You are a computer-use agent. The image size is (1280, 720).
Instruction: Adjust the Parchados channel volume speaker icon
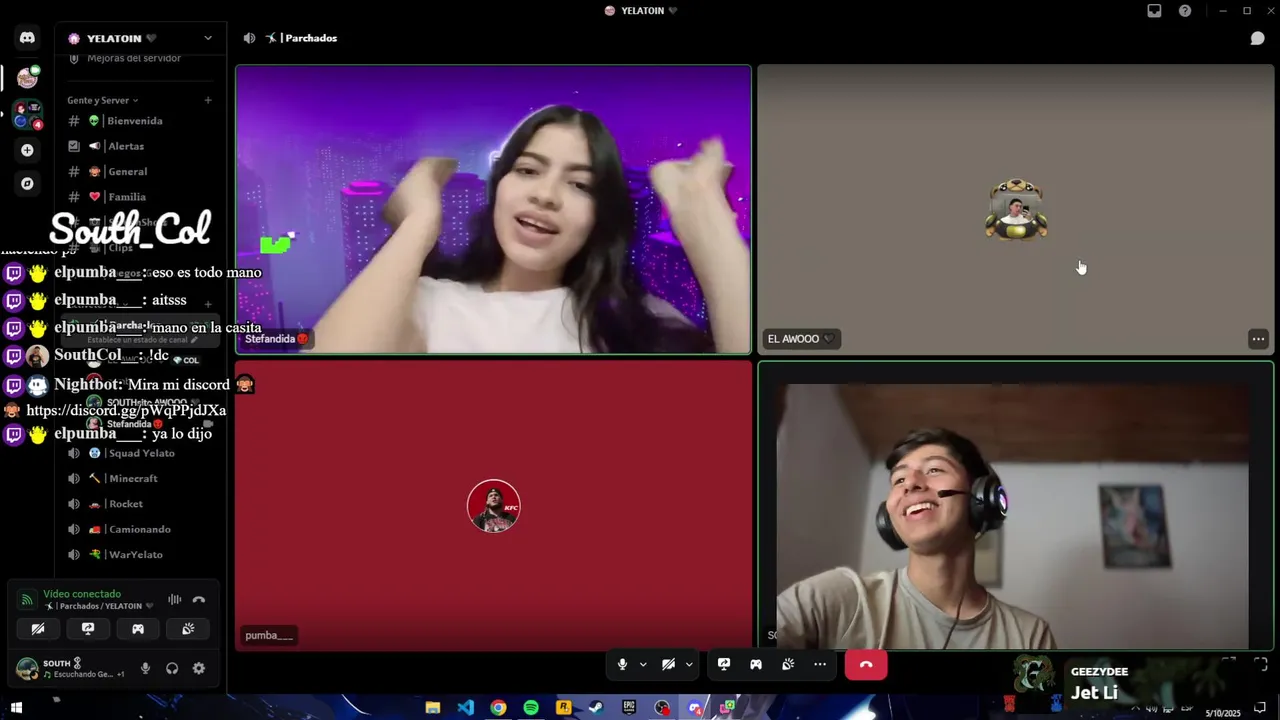249,38
